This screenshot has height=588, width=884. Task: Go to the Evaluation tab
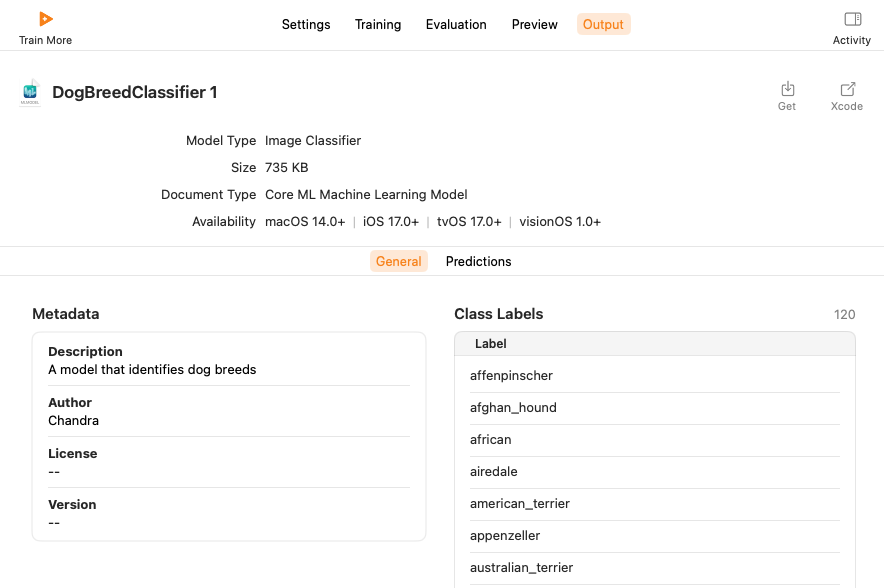point(456,24)
